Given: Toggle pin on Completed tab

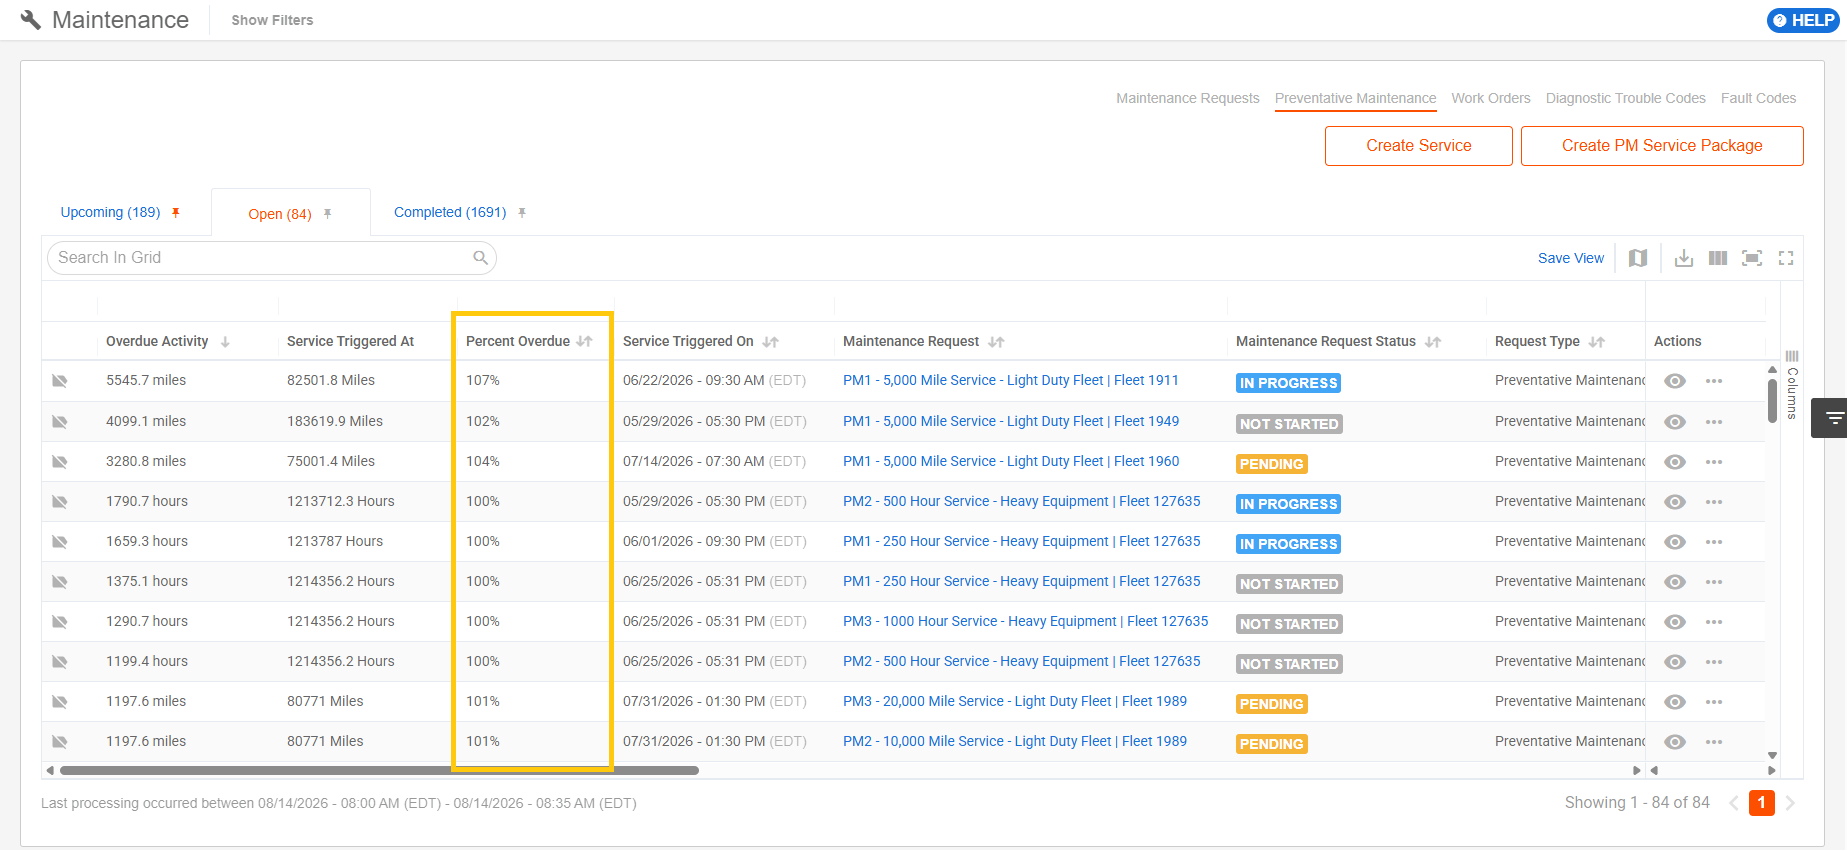Looking at the screenshot, I should (x=522, y=212).
